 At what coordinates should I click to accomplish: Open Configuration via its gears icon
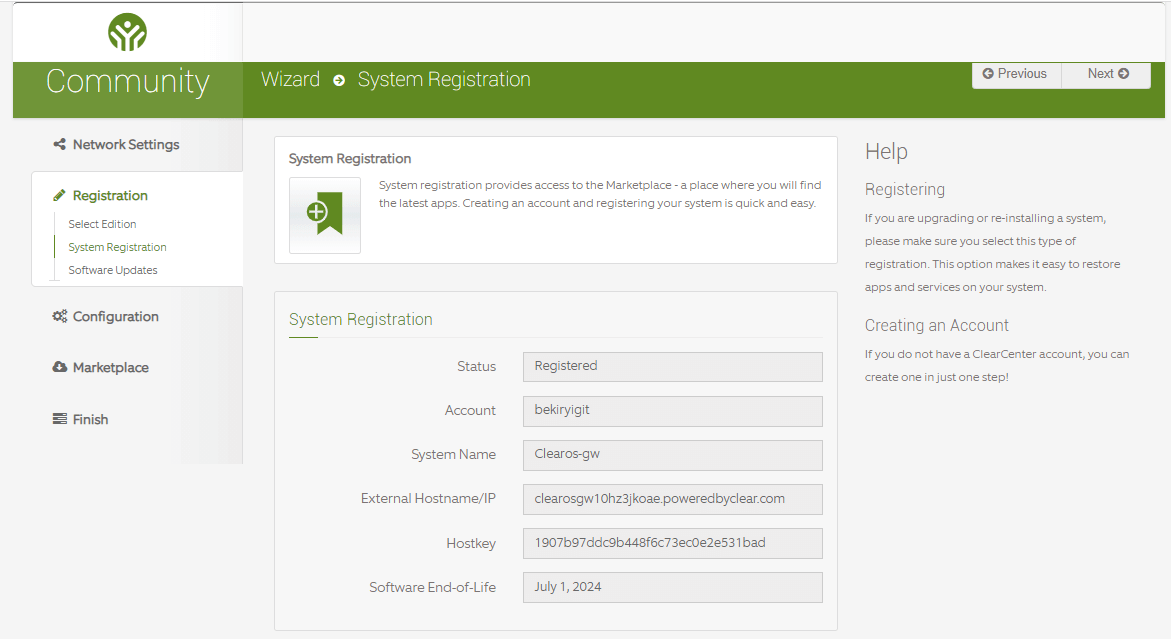point(59,316)
